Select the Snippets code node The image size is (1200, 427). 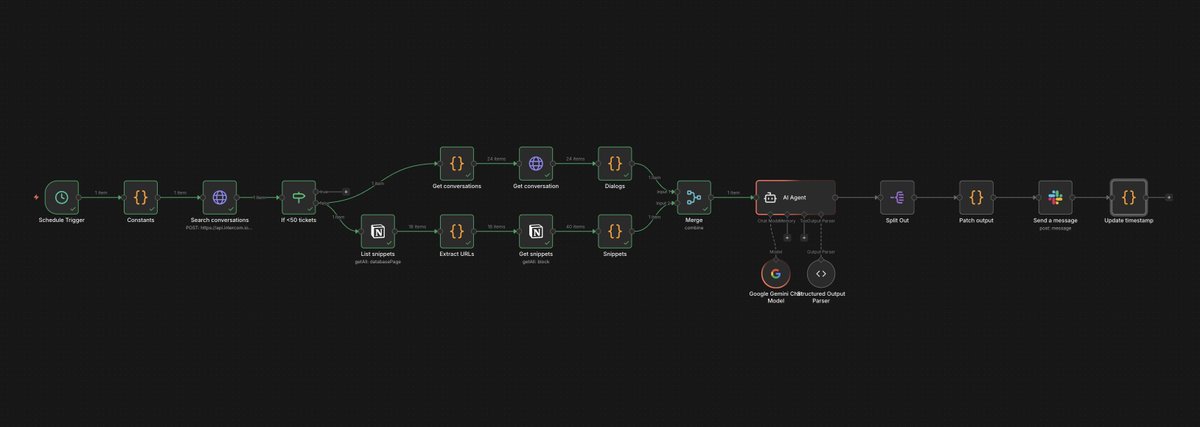click(615, 232)
